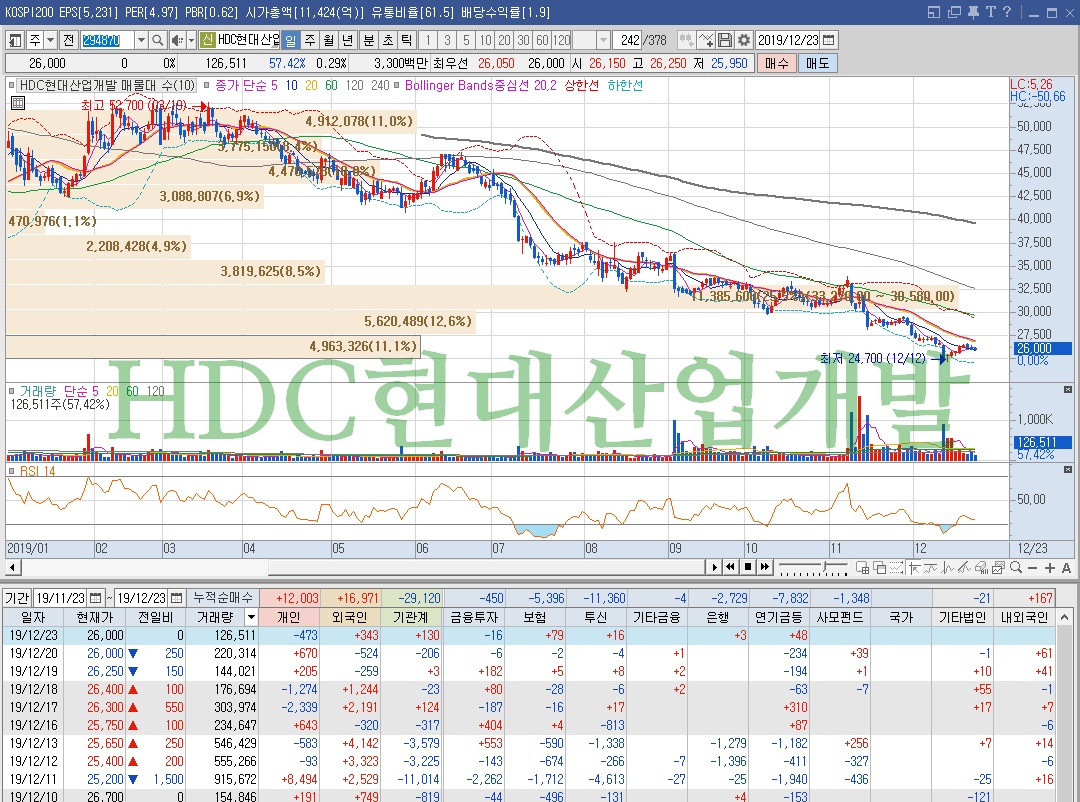Viewport: 1080px width, 802px height.
Task: Select 틱 tick chart period
Action: coord(407,40)
